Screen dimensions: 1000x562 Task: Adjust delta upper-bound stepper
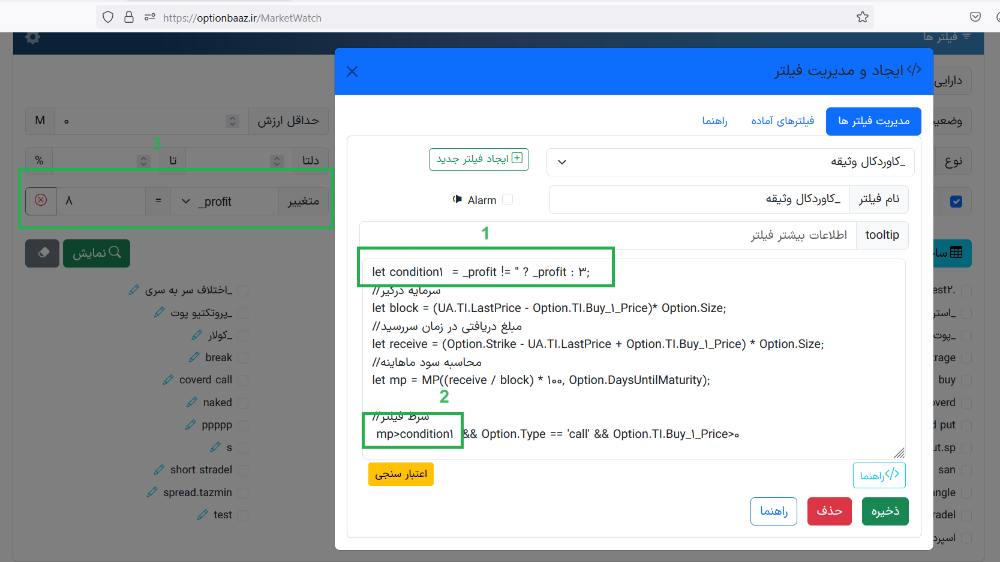143,161
